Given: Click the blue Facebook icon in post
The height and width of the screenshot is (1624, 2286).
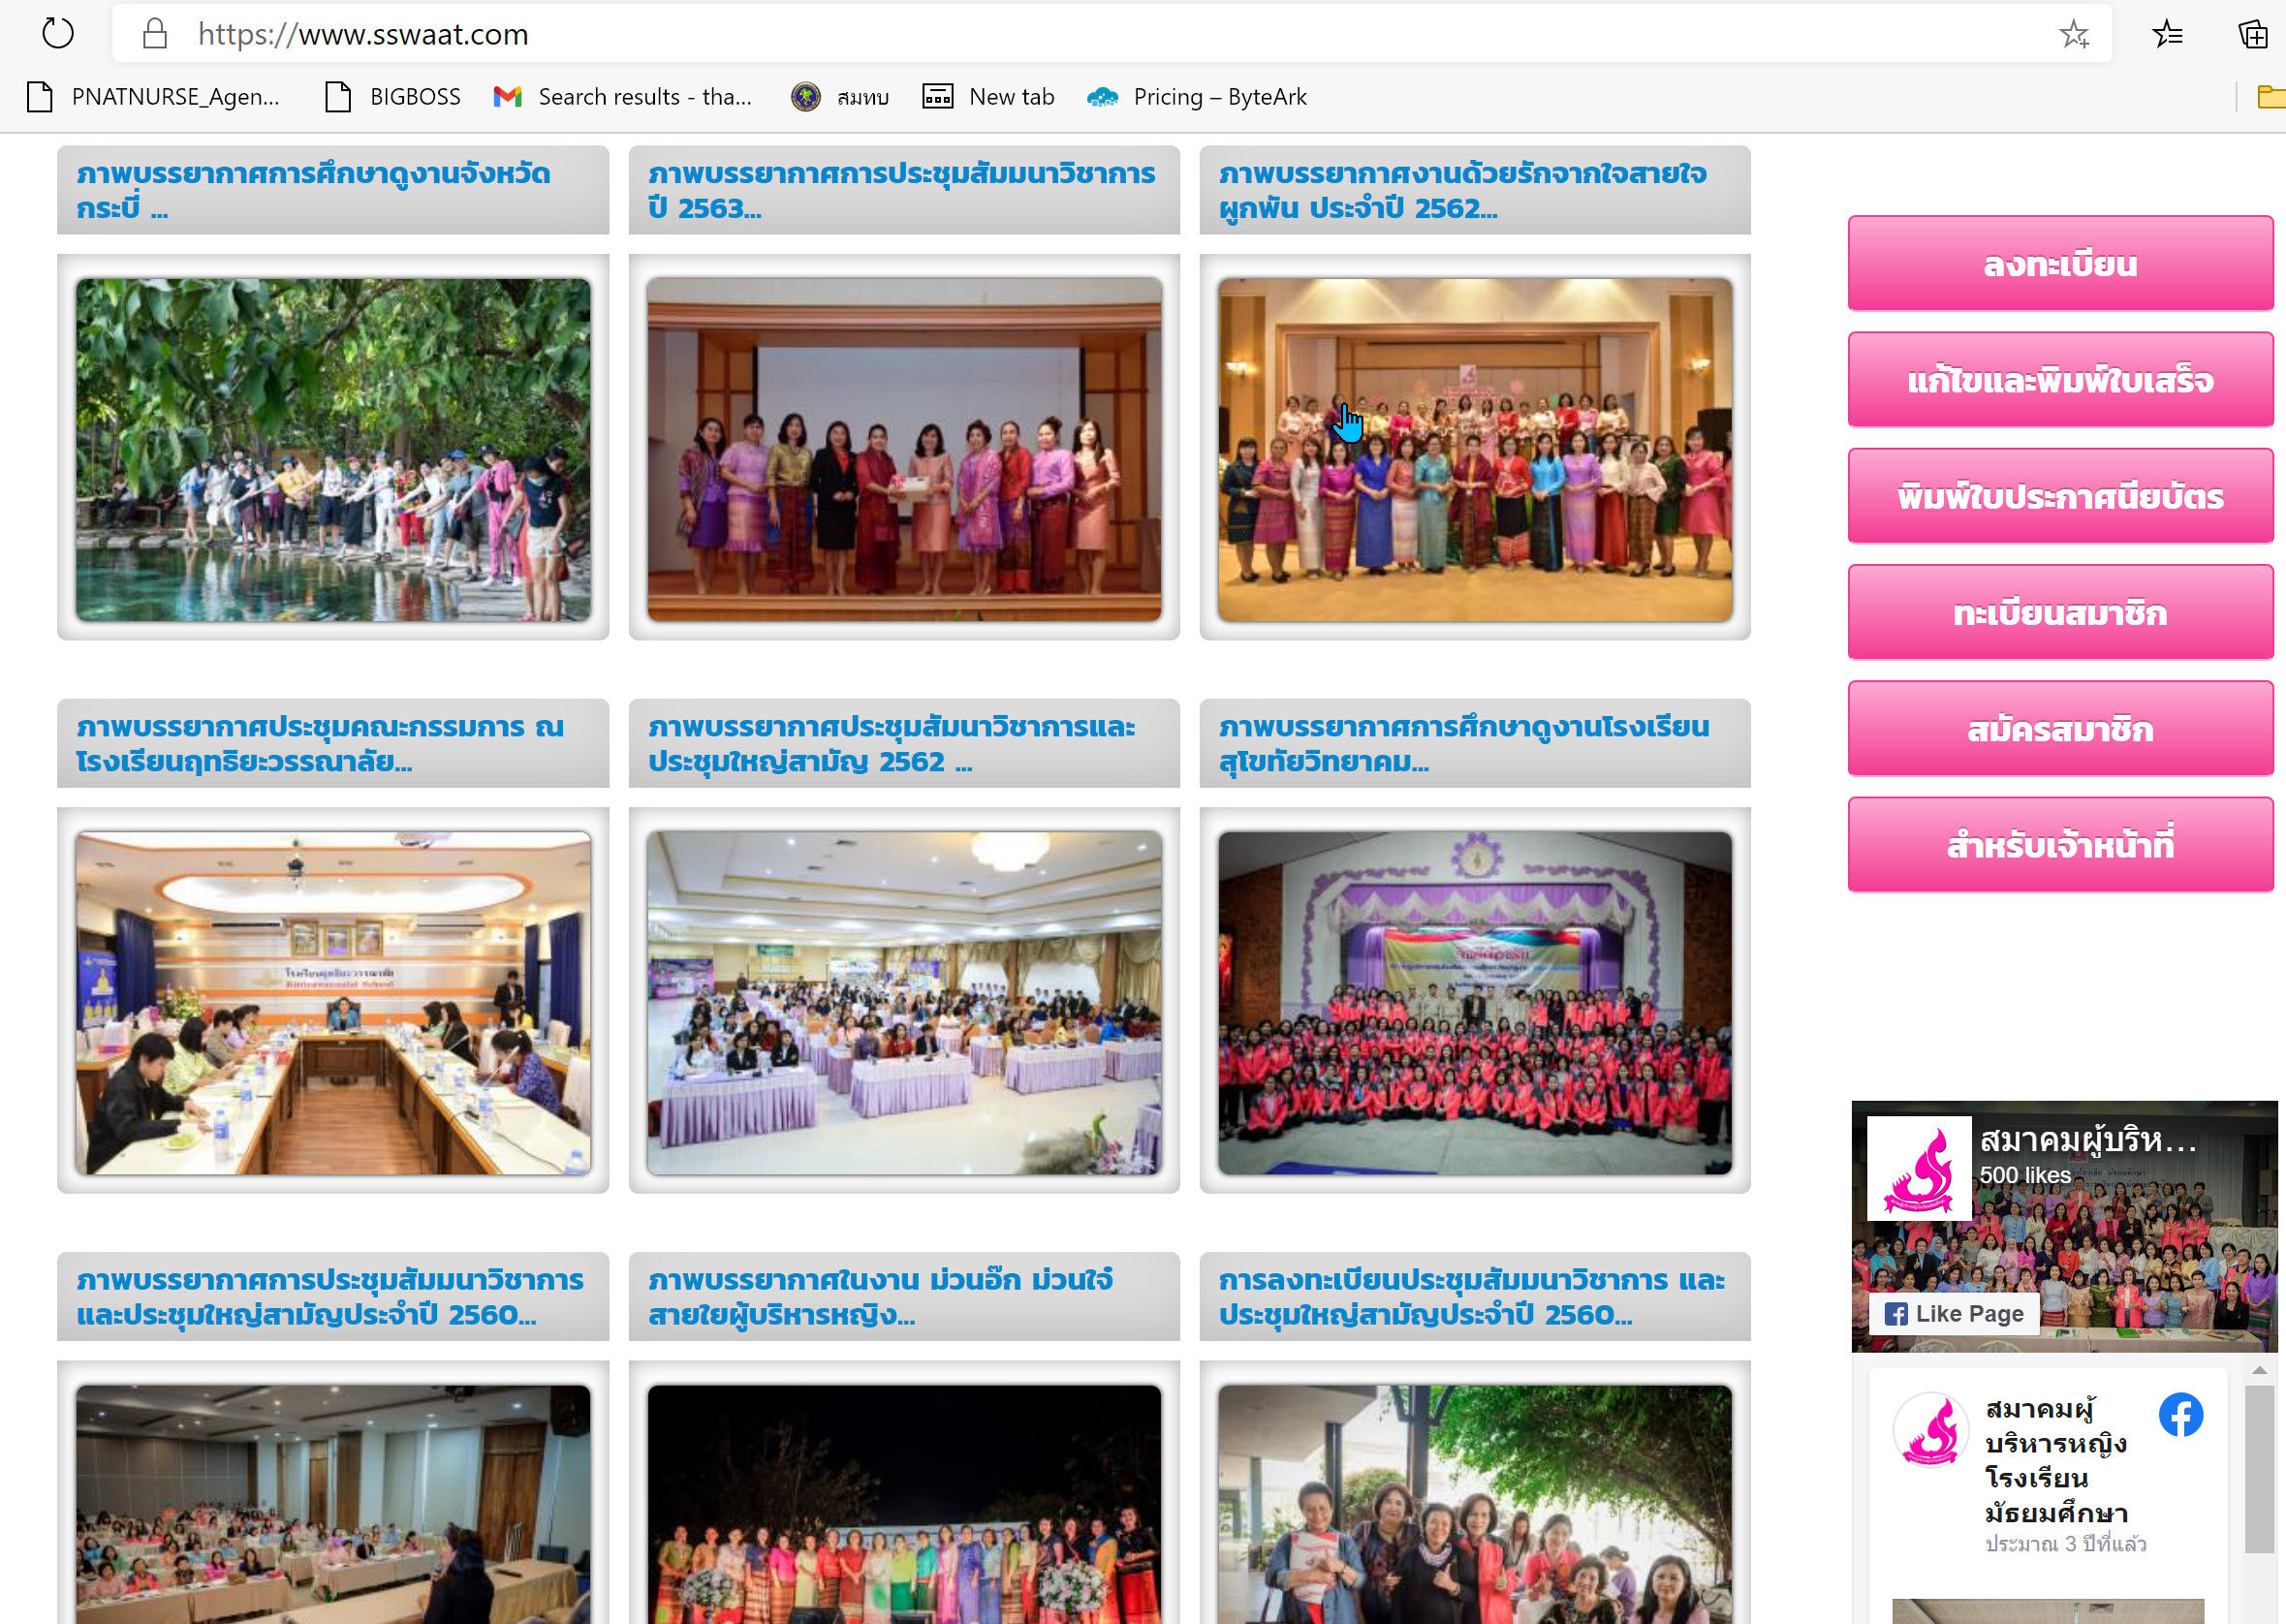Looking at the screenshot, I should [x=2181, y=1415].
